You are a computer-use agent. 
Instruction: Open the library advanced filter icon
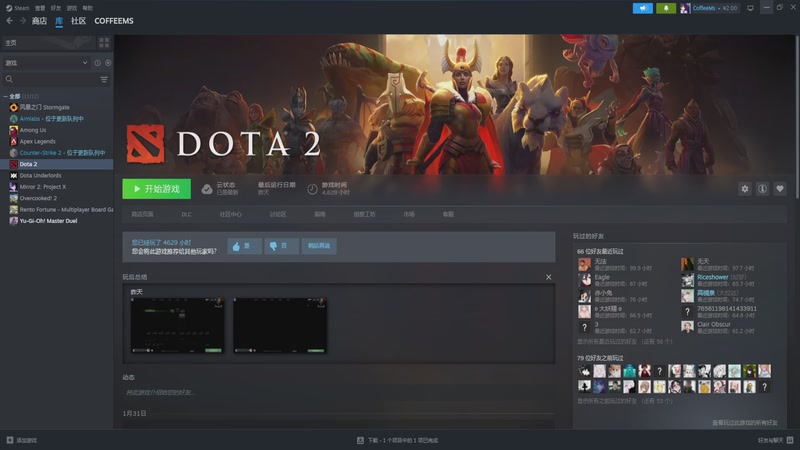click(104, 80)
